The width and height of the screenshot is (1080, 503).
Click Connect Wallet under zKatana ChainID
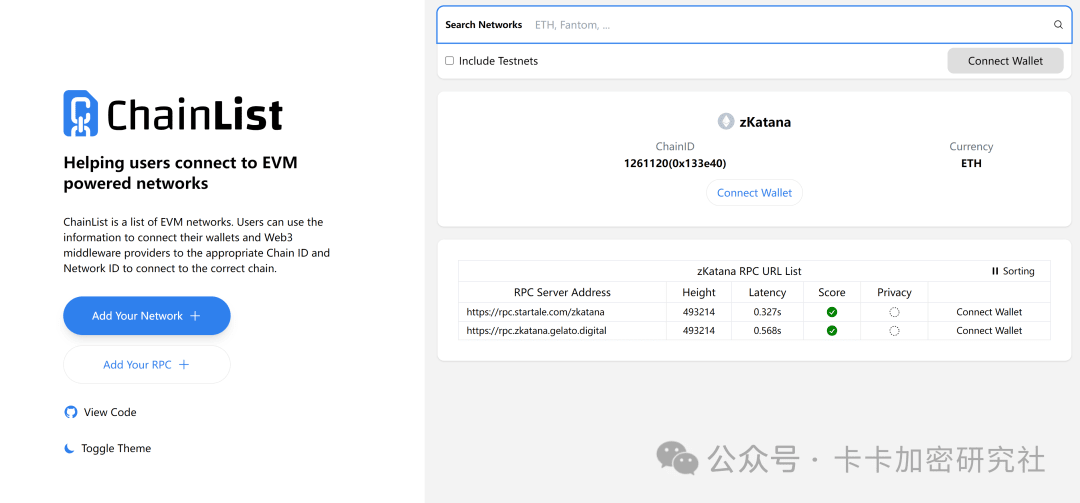click(x=754, y=193)
